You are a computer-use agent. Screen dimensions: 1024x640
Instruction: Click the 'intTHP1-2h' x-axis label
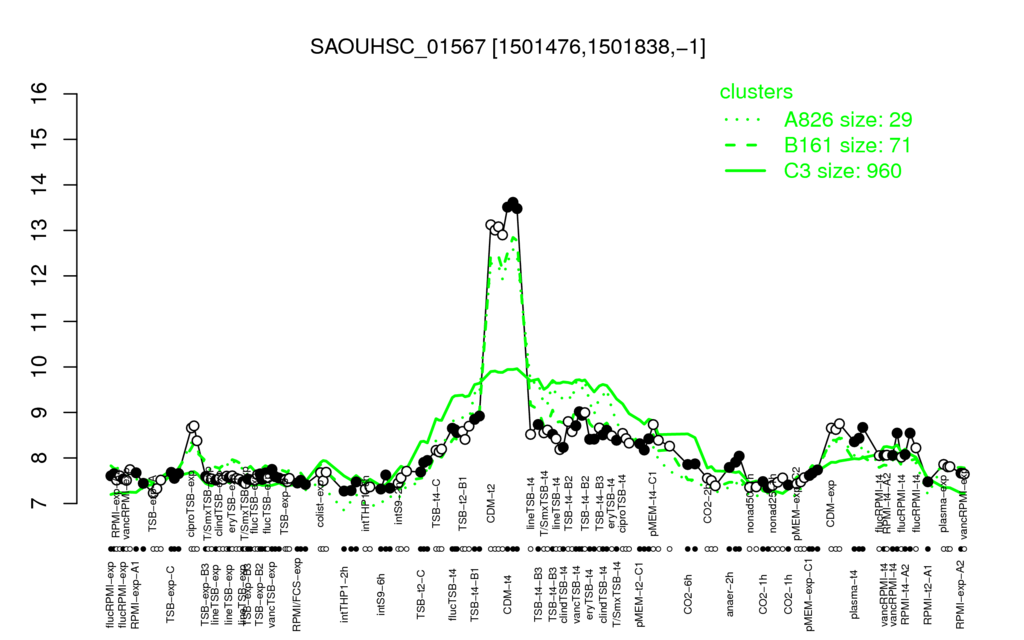click(x=344, y=594)
